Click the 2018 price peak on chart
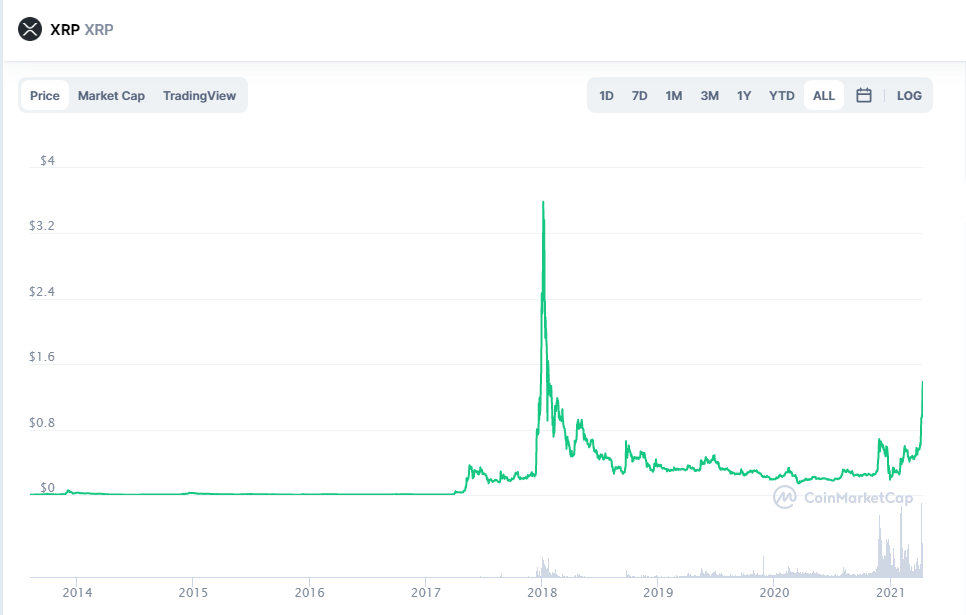Screen dimensions: 966x615 [x=543, y=202]
